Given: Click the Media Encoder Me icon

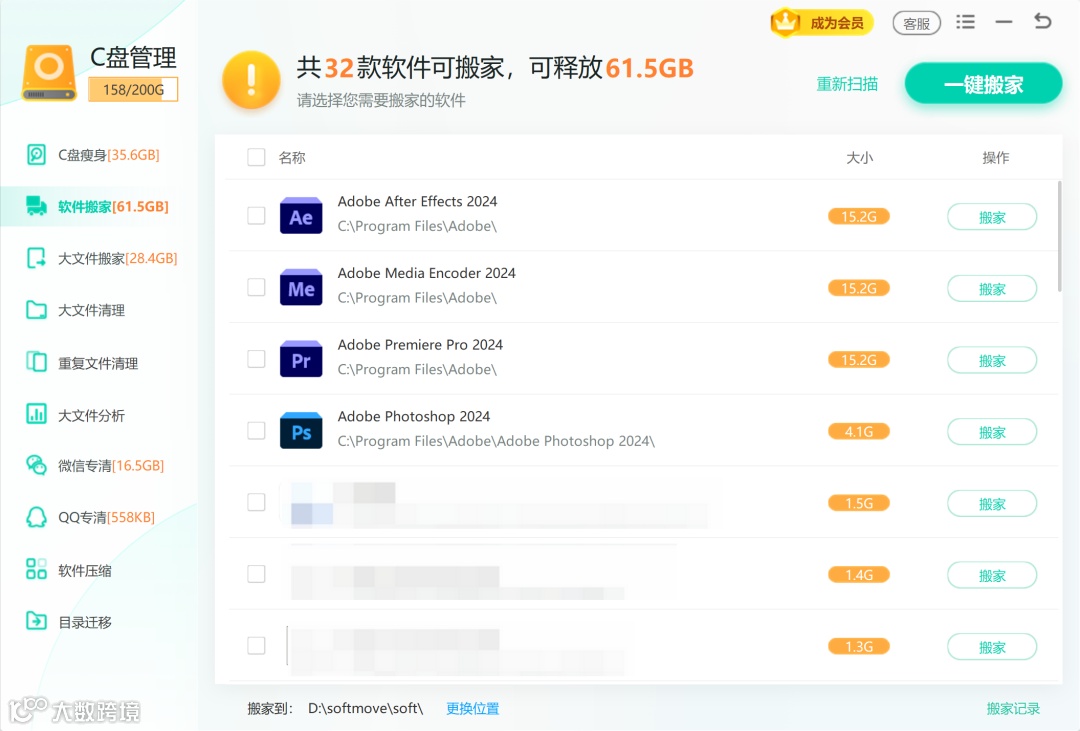Looking at the screenshot, I should pyautogui.click(x=301, y=287).
